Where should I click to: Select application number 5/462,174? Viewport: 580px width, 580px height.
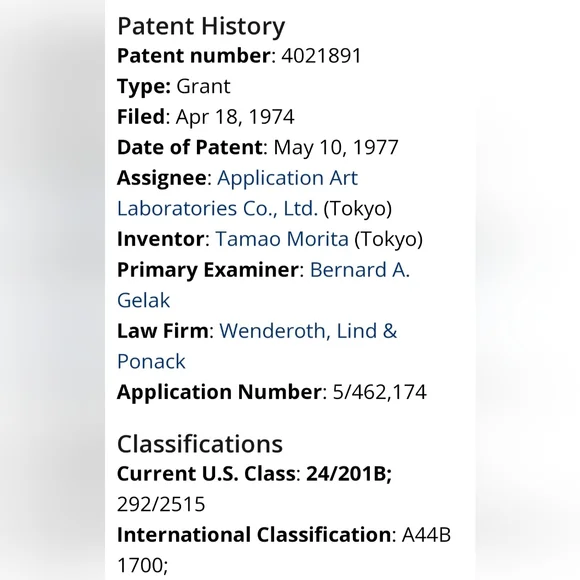[x=380, y=392]
